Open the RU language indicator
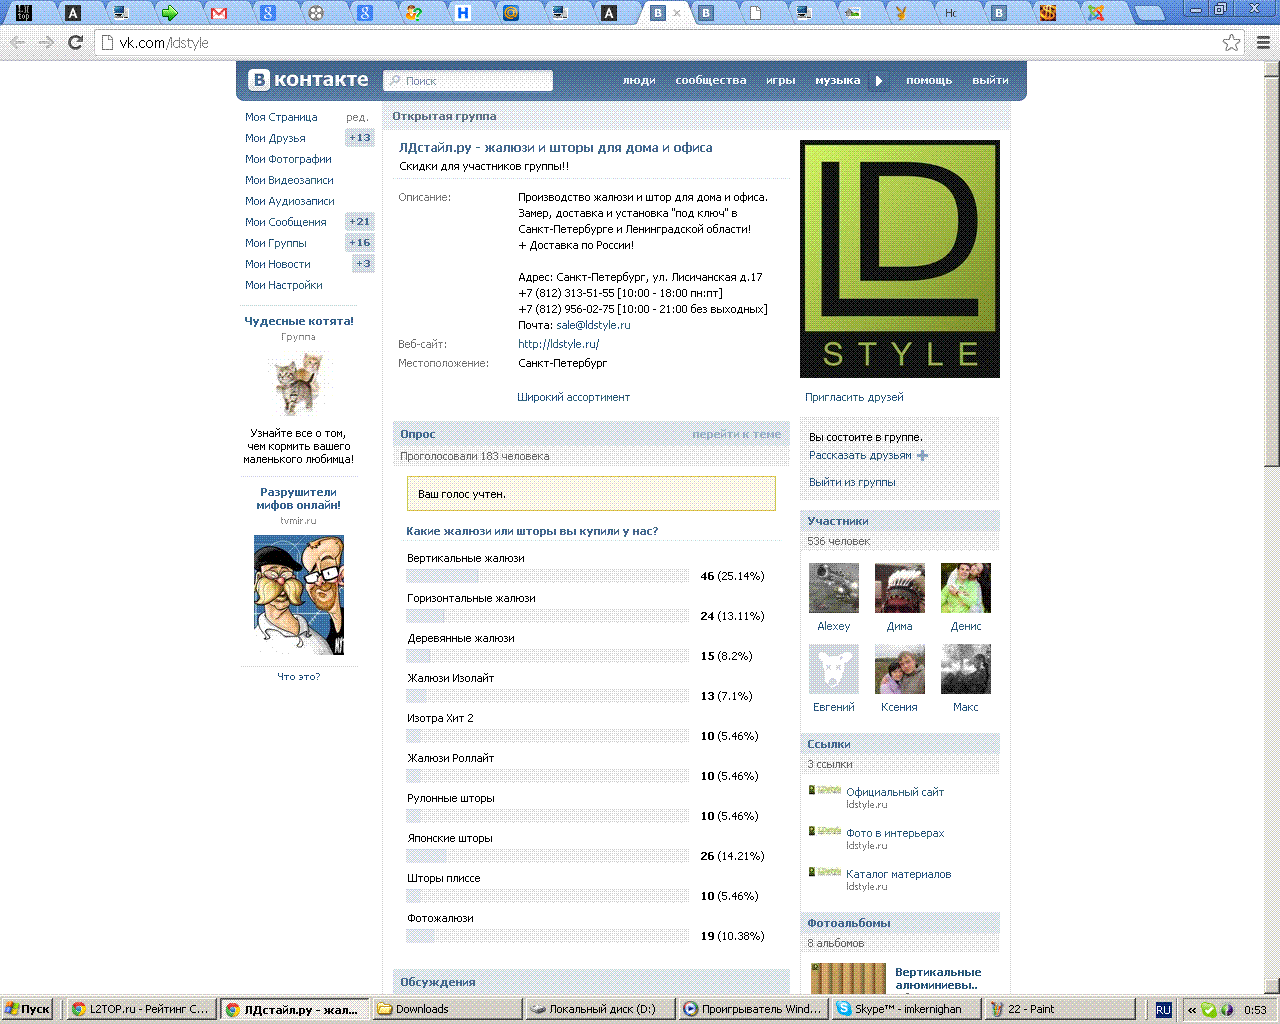 (x=1163, y=1010)
